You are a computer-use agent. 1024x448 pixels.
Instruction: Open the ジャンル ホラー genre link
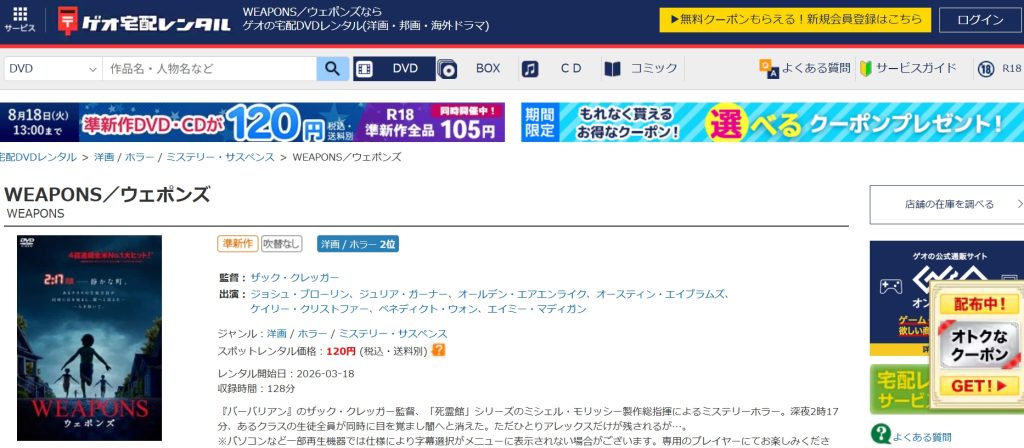pyautogui.click(x=313, y=334)
